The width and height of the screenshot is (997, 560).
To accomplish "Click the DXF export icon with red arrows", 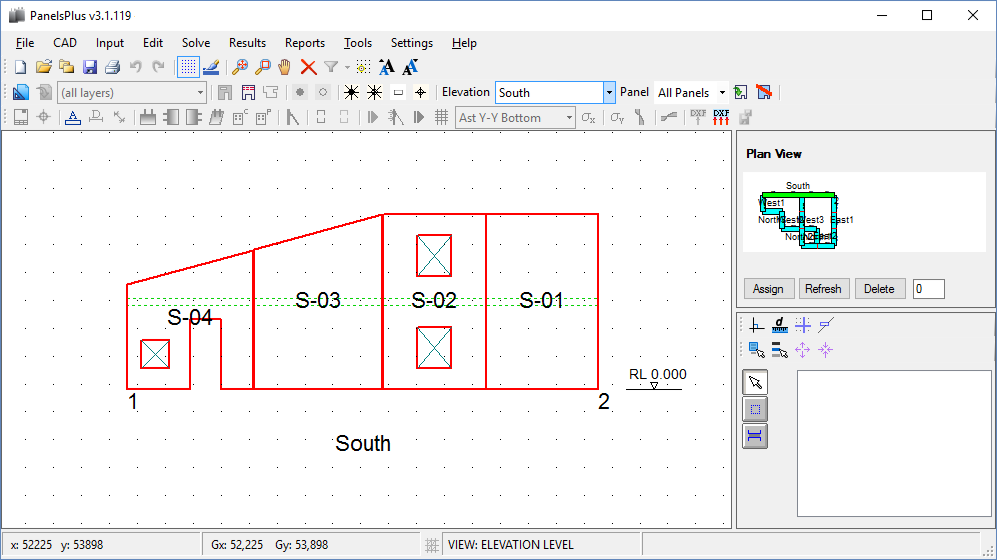I will pos(721,117).
